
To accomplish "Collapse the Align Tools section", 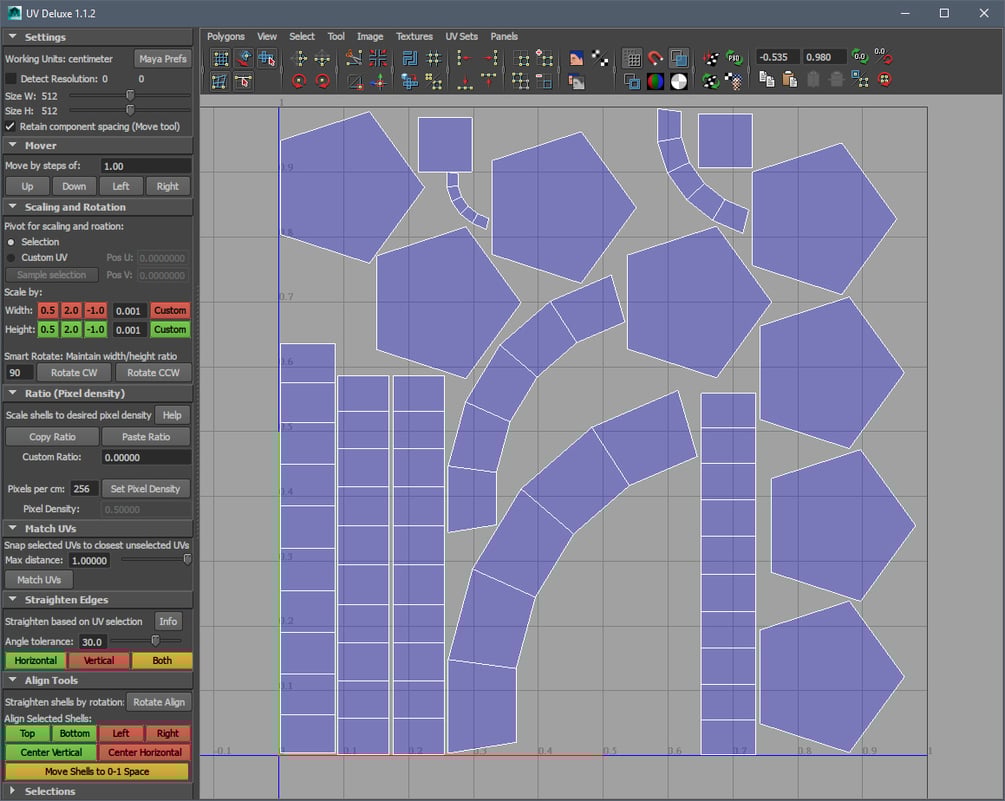I will click(12, 680).
